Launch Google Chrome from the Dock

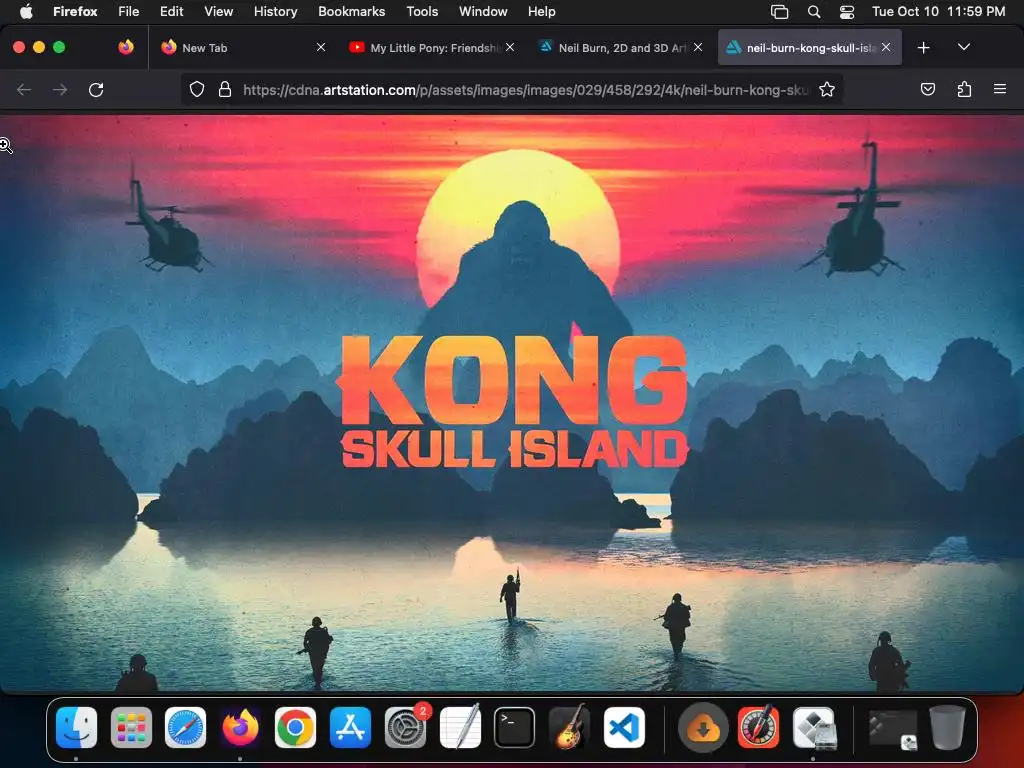click(295, 727)
